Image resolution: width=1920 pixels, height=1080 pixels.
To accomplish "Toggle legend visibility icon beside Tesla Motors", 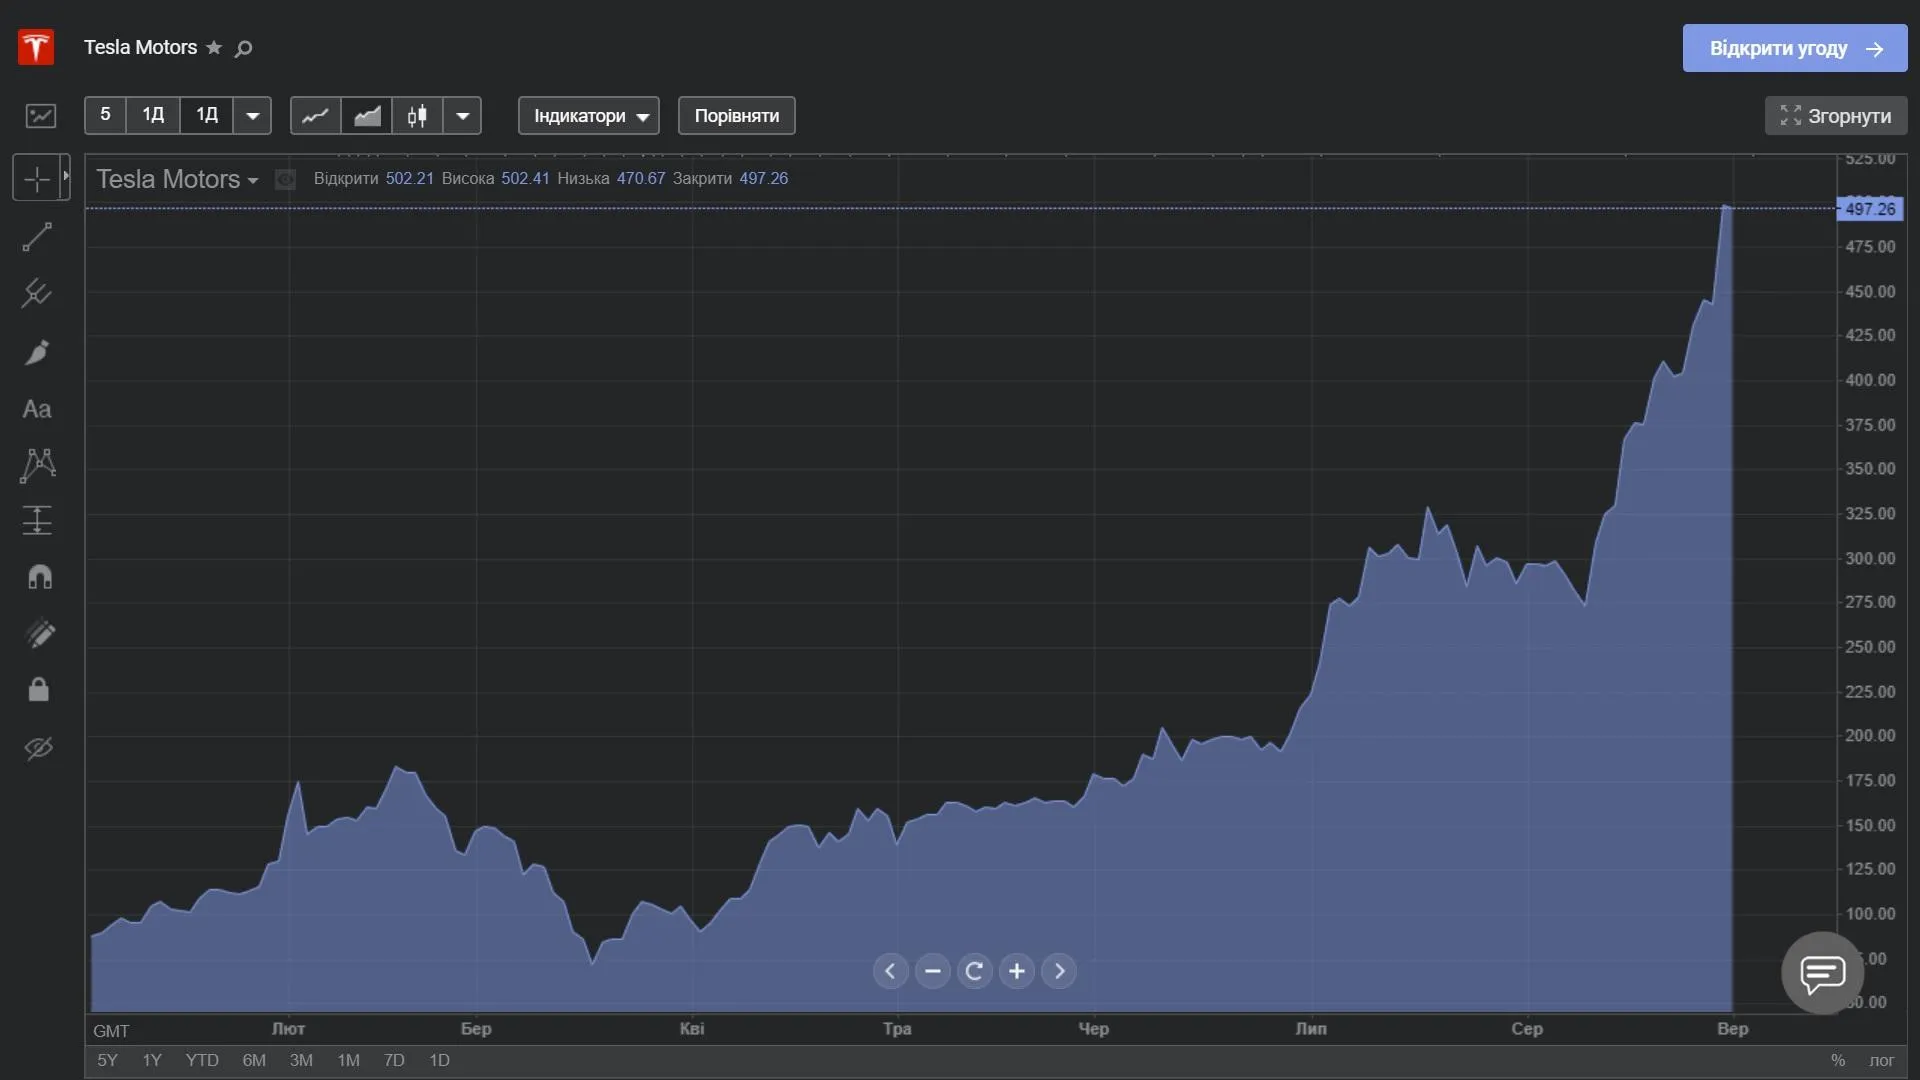I will point(286,179).
